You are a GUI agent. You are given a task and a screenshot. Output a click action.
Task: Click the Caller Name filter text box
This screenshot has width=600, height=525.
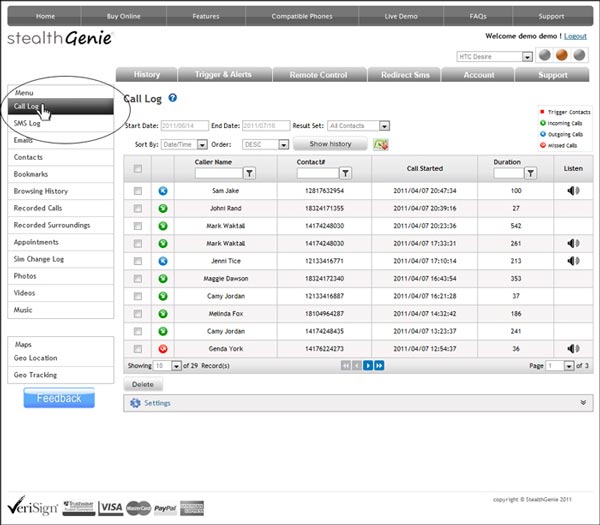(219, 173)
